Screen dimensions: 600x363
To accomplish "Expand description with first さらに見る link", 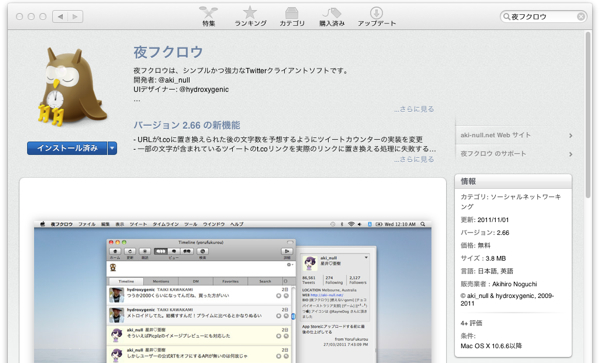I will coord(414,109).
